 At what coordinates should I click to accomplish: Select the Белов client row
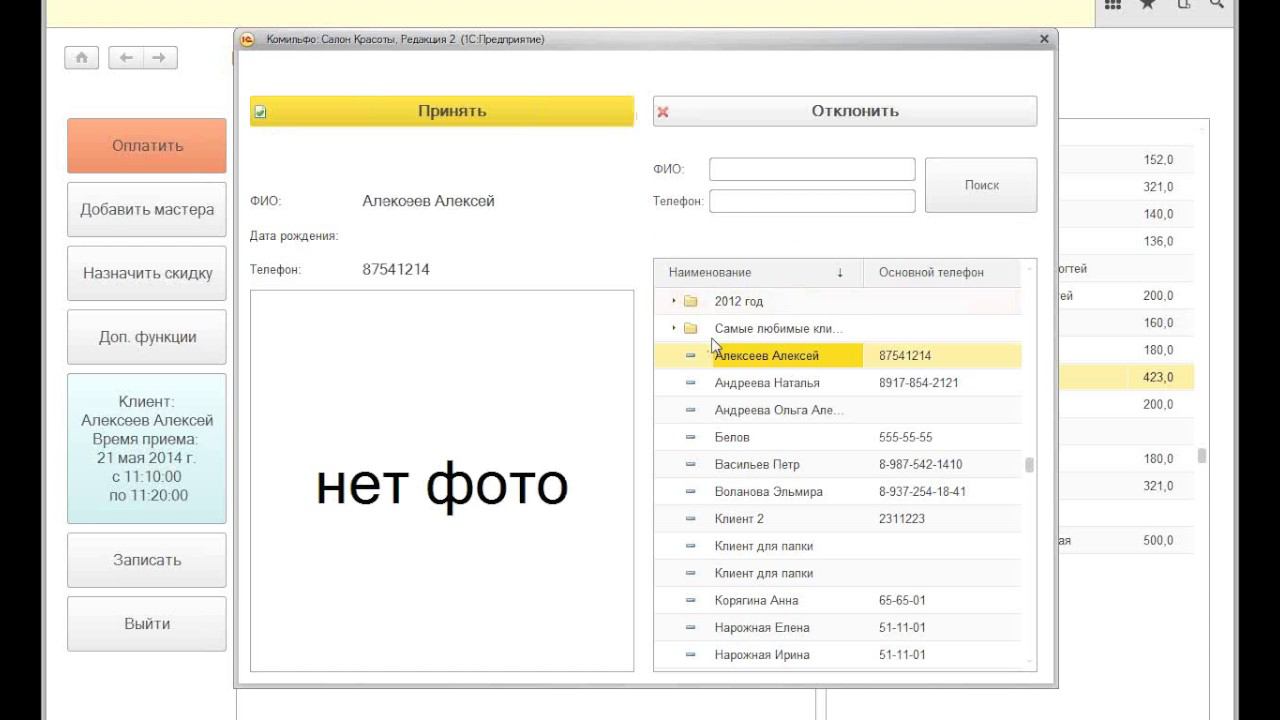[838, 437]
